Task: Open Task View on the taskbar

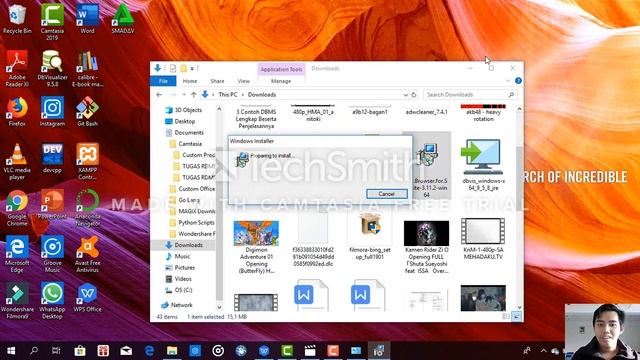Action: click(x=56, y=351)
